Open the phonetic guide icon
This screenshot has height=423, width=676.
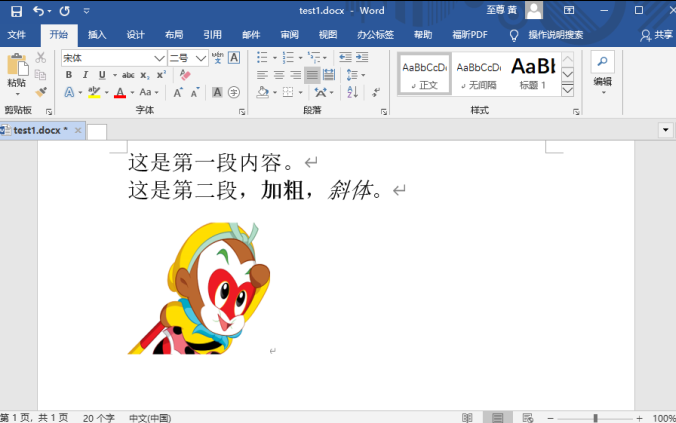click(x=218, y=58)
